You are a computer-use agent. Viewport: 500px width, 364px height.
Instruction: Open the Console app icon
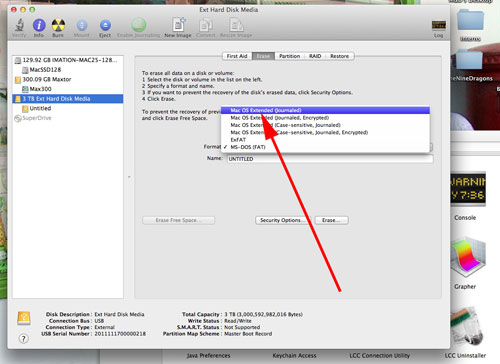(467, 190)
